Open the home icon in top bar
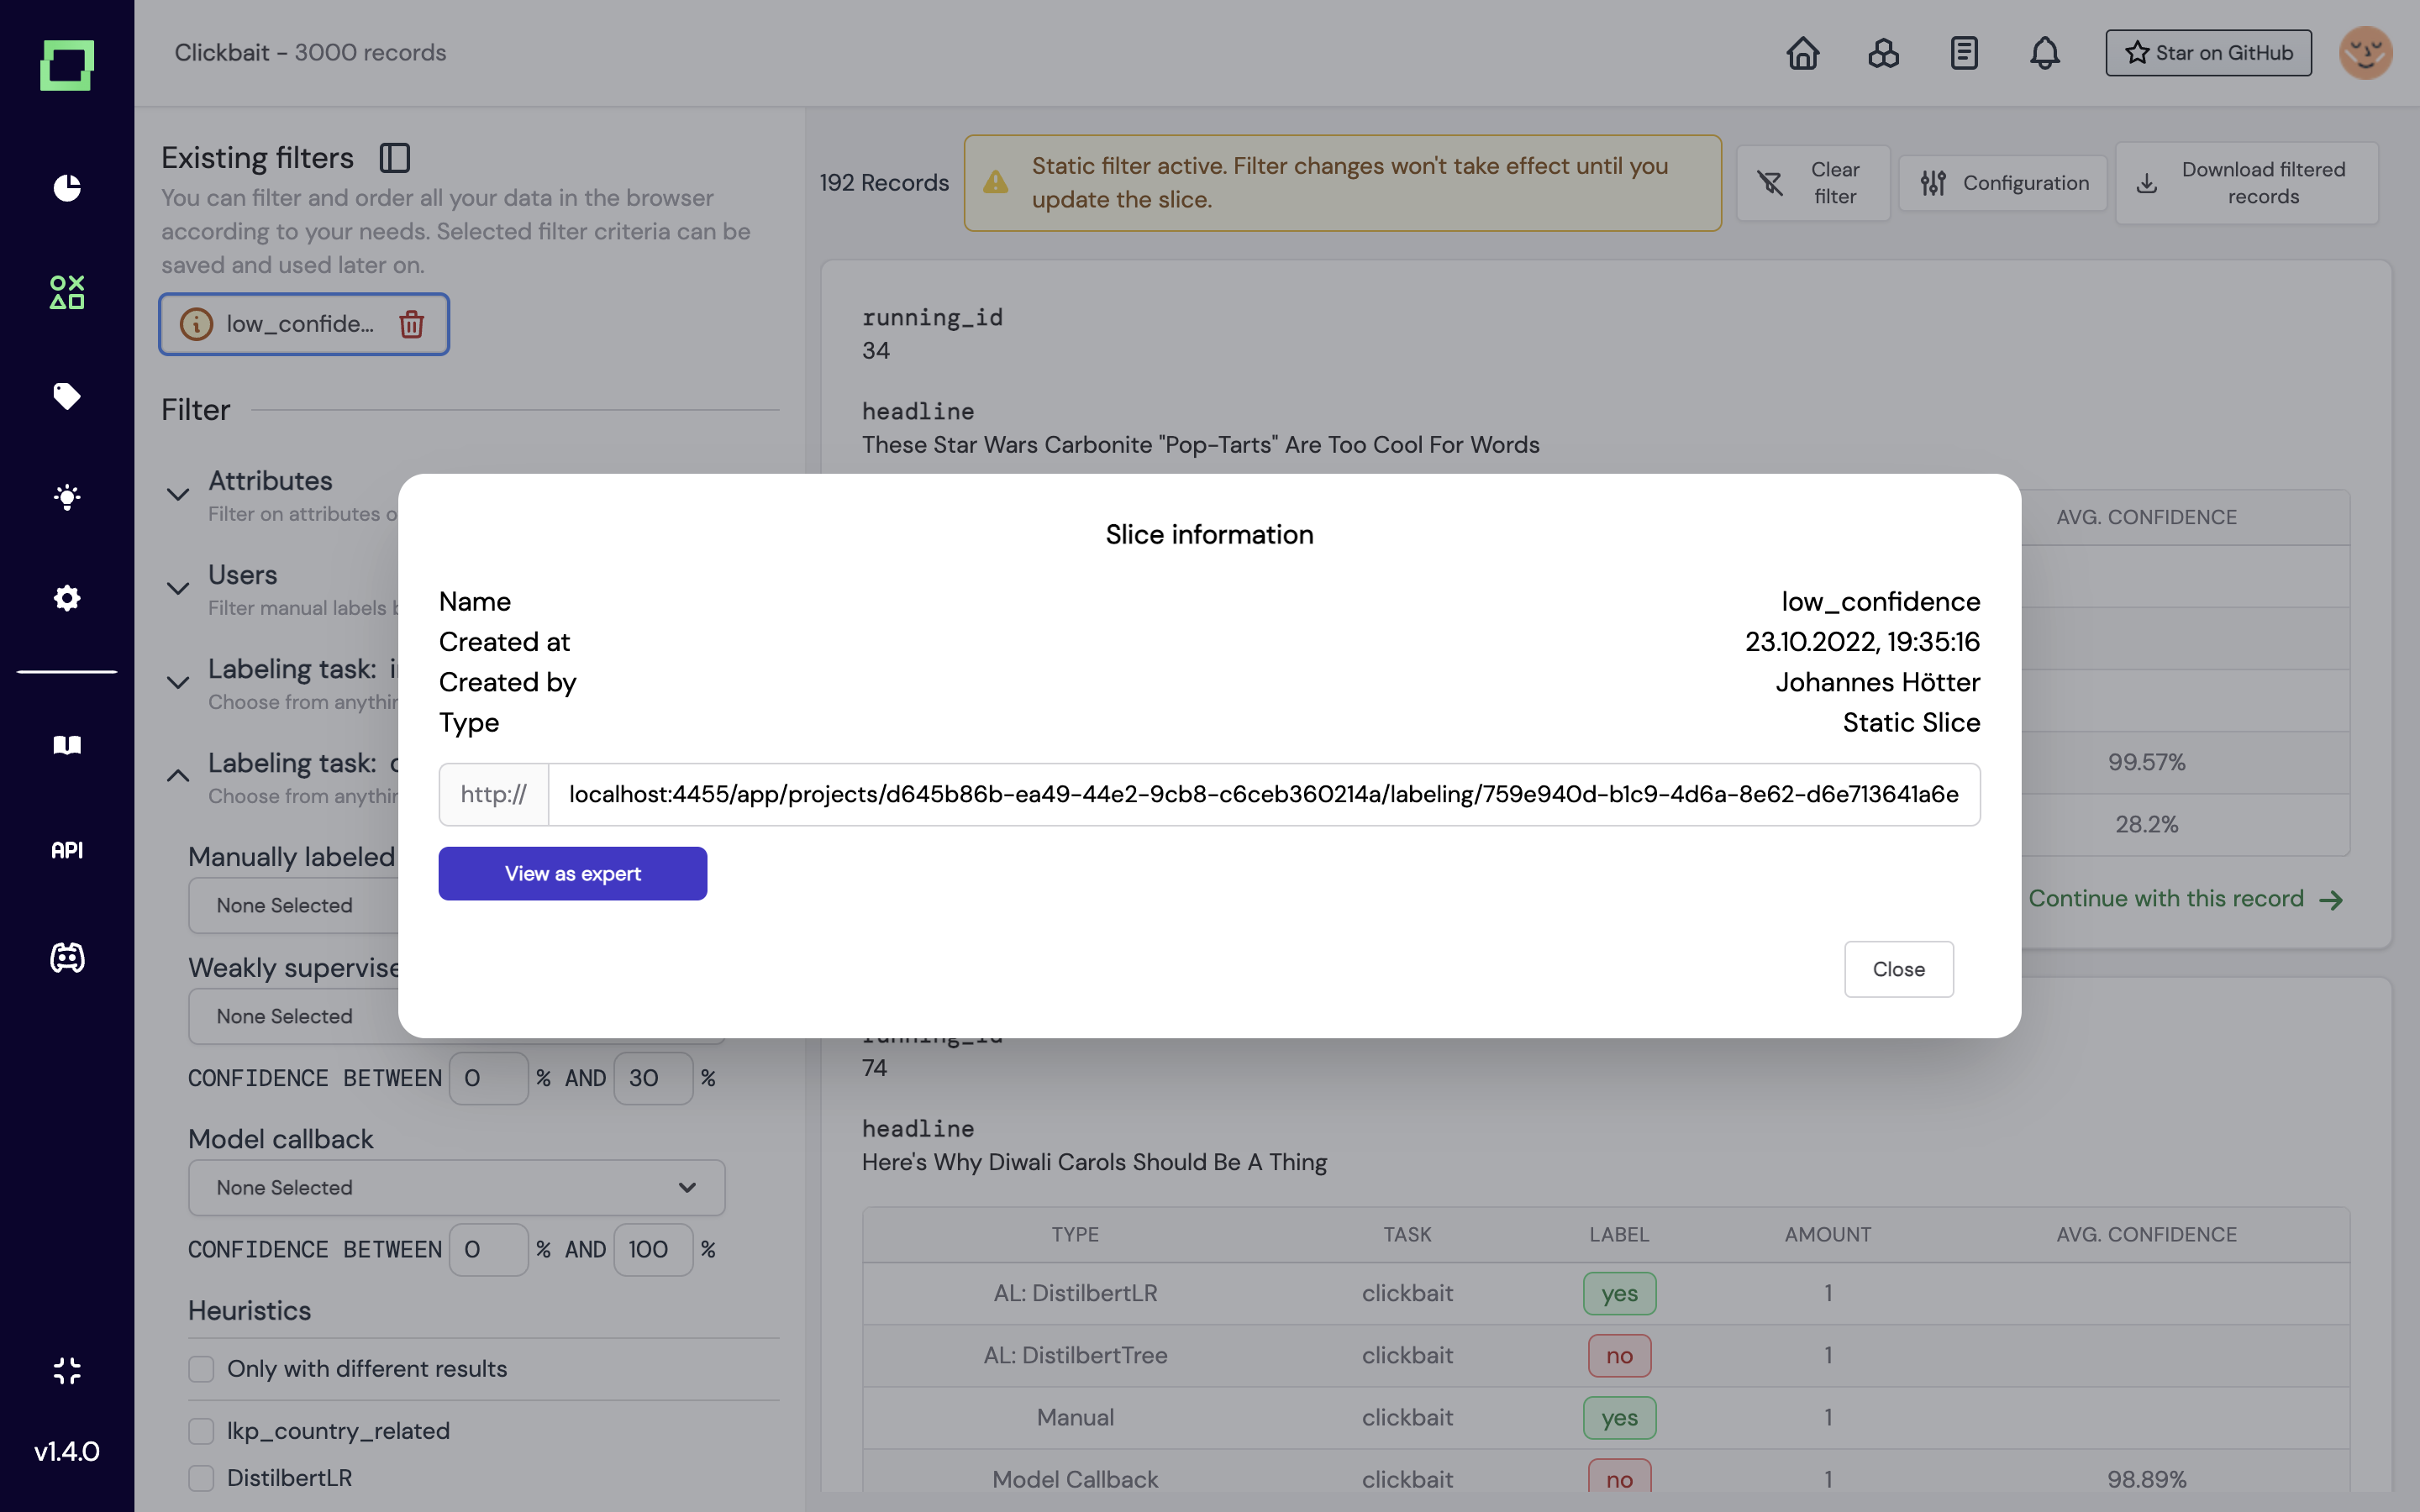Screen dimensions: 2420x1512 pyautogui.click(x=1802, y=53)
